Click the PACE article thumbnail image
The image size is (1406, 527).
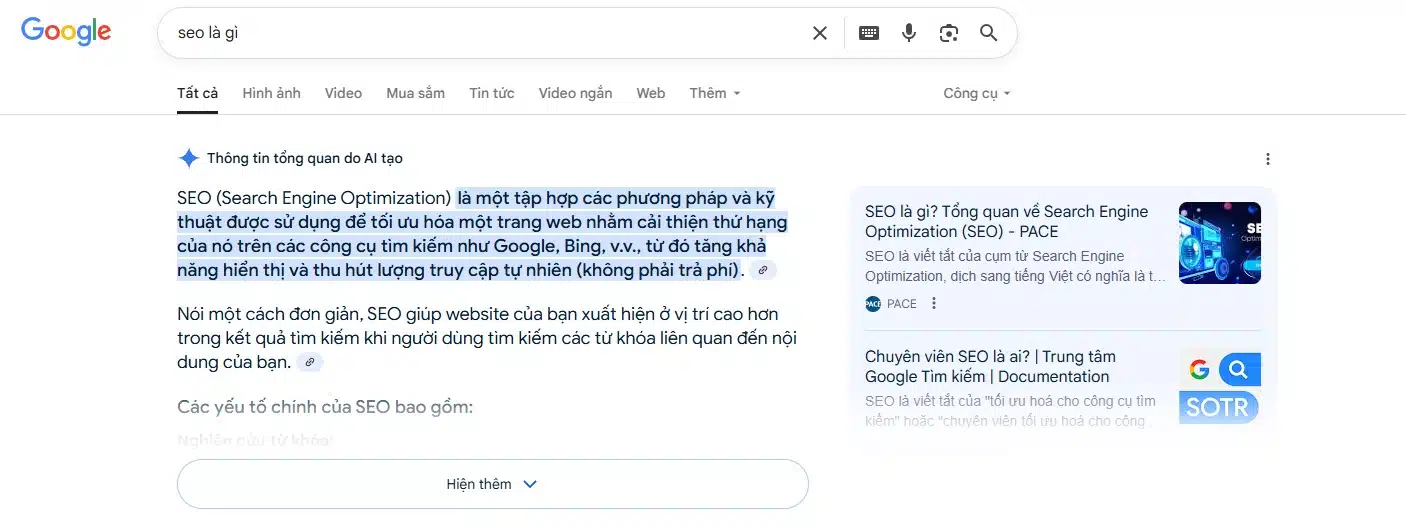click(1219, 243)
